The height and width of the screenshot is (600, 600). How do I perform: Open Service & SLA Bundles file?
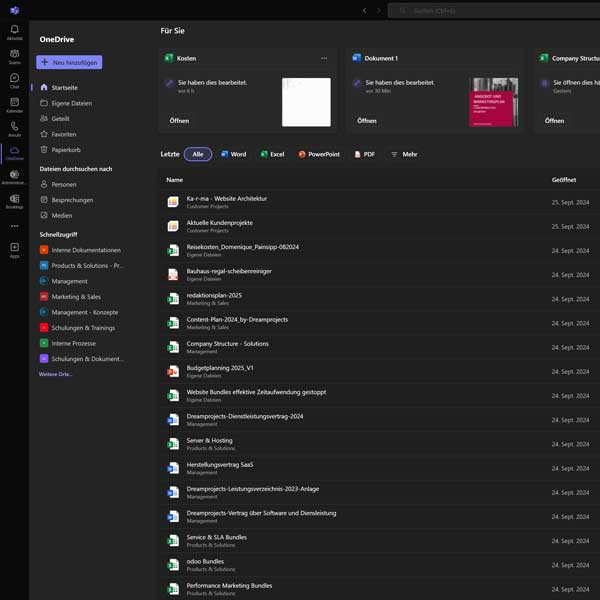[217, 537]
